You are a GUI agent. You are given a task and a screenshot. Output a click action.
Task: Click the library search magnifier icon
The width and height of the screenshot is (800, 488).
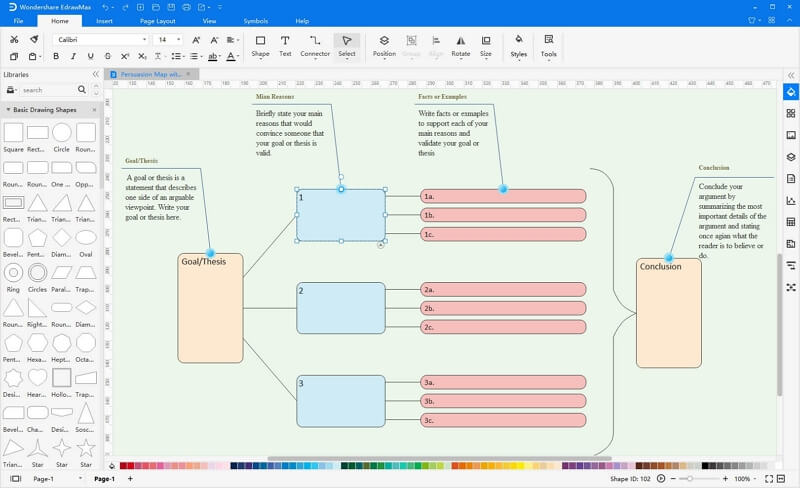tap(82, 90)
